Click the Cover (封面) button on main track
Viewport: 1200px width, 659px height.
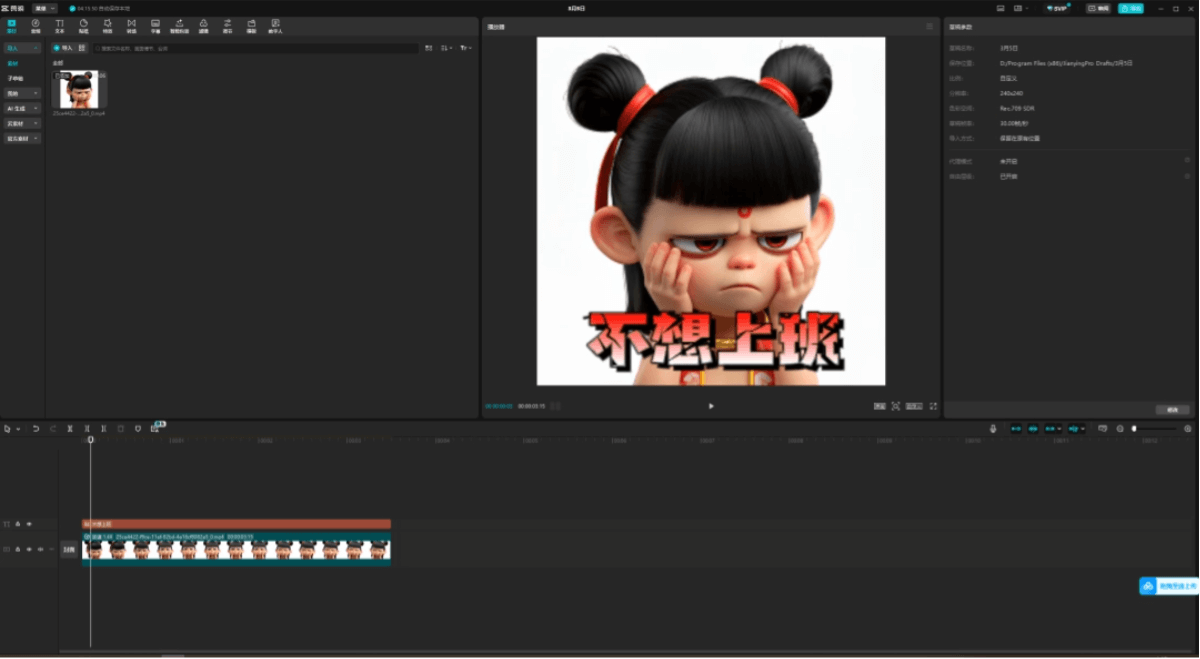coord(69,549)
